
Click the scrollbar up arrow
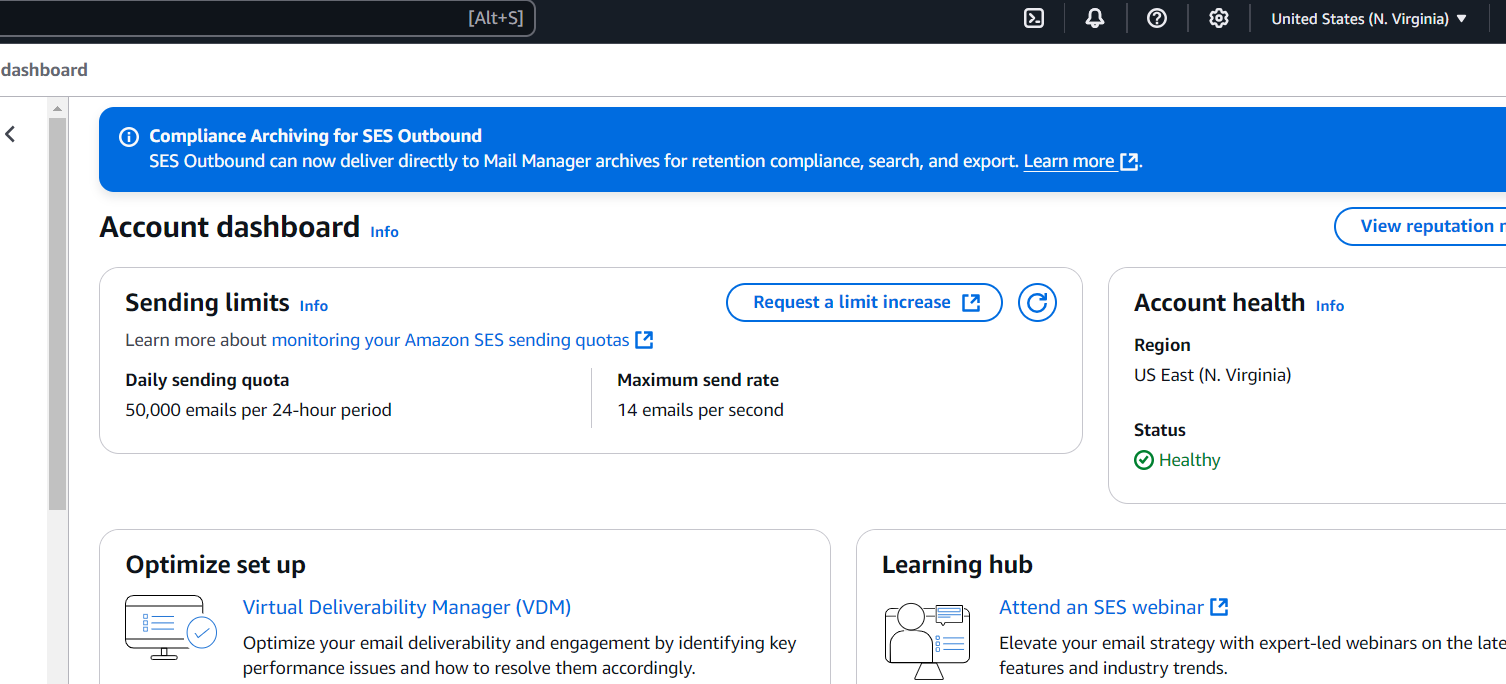(x=57, y=108)
